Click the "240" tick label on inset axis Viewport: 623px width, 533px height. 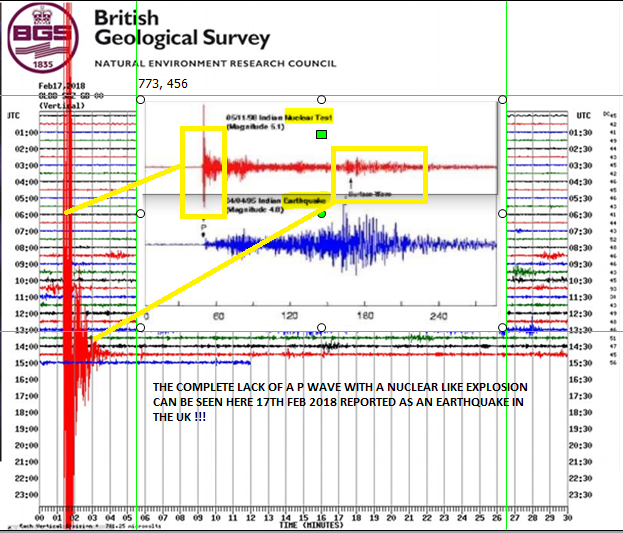coord(439,316)
